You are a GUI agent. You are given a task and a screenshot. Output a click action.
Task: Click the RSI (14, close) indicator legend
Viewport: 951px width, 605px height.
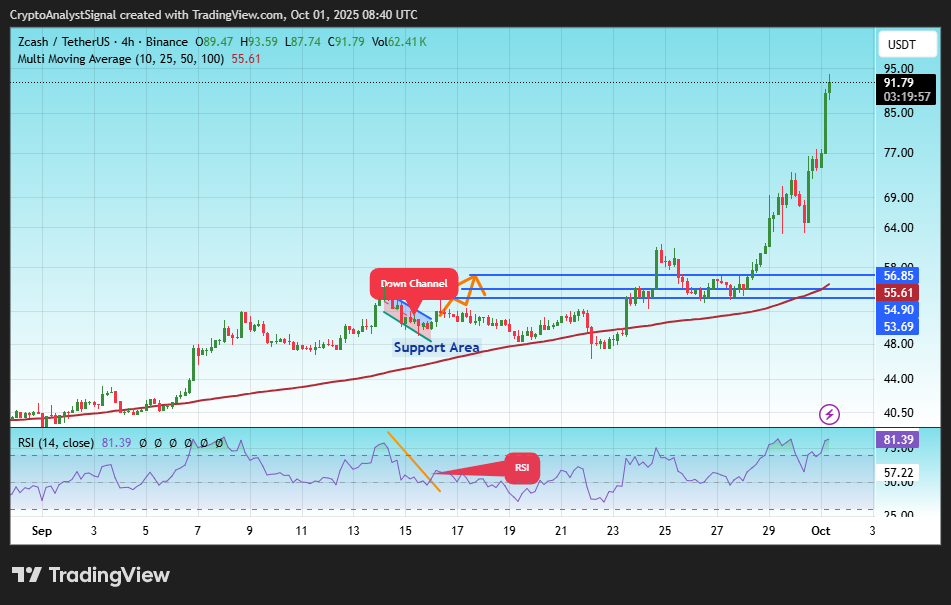(x=56, y=443)
